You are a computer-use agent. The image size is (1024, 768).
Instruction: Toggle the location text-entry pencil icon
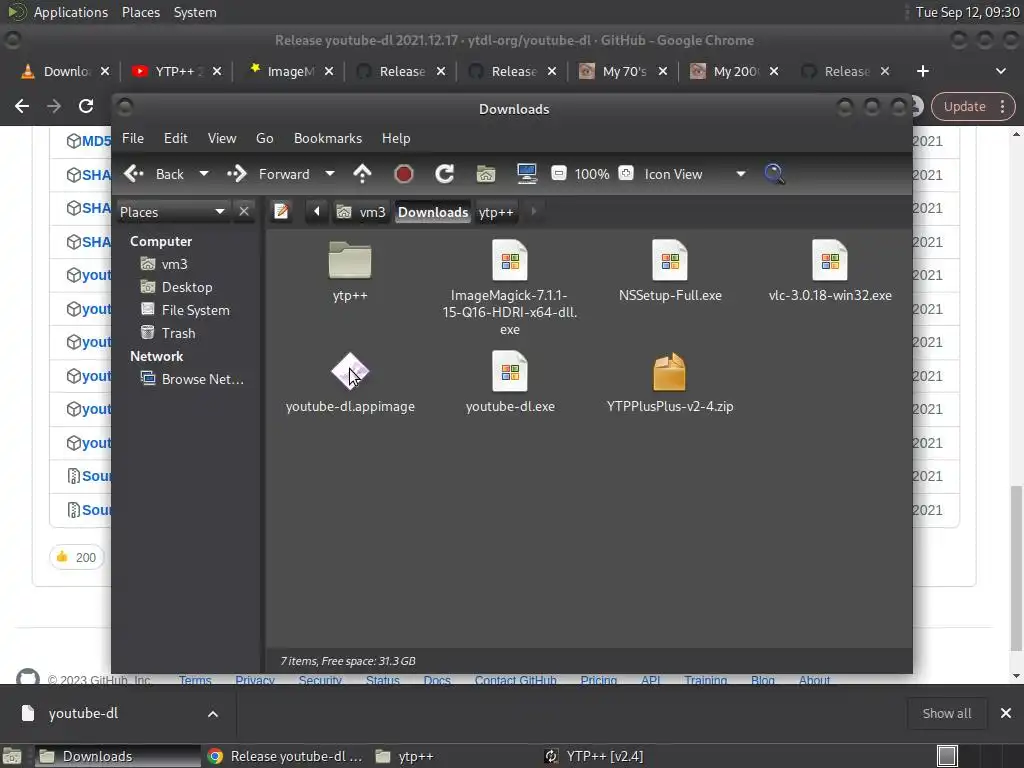(281, 212)
